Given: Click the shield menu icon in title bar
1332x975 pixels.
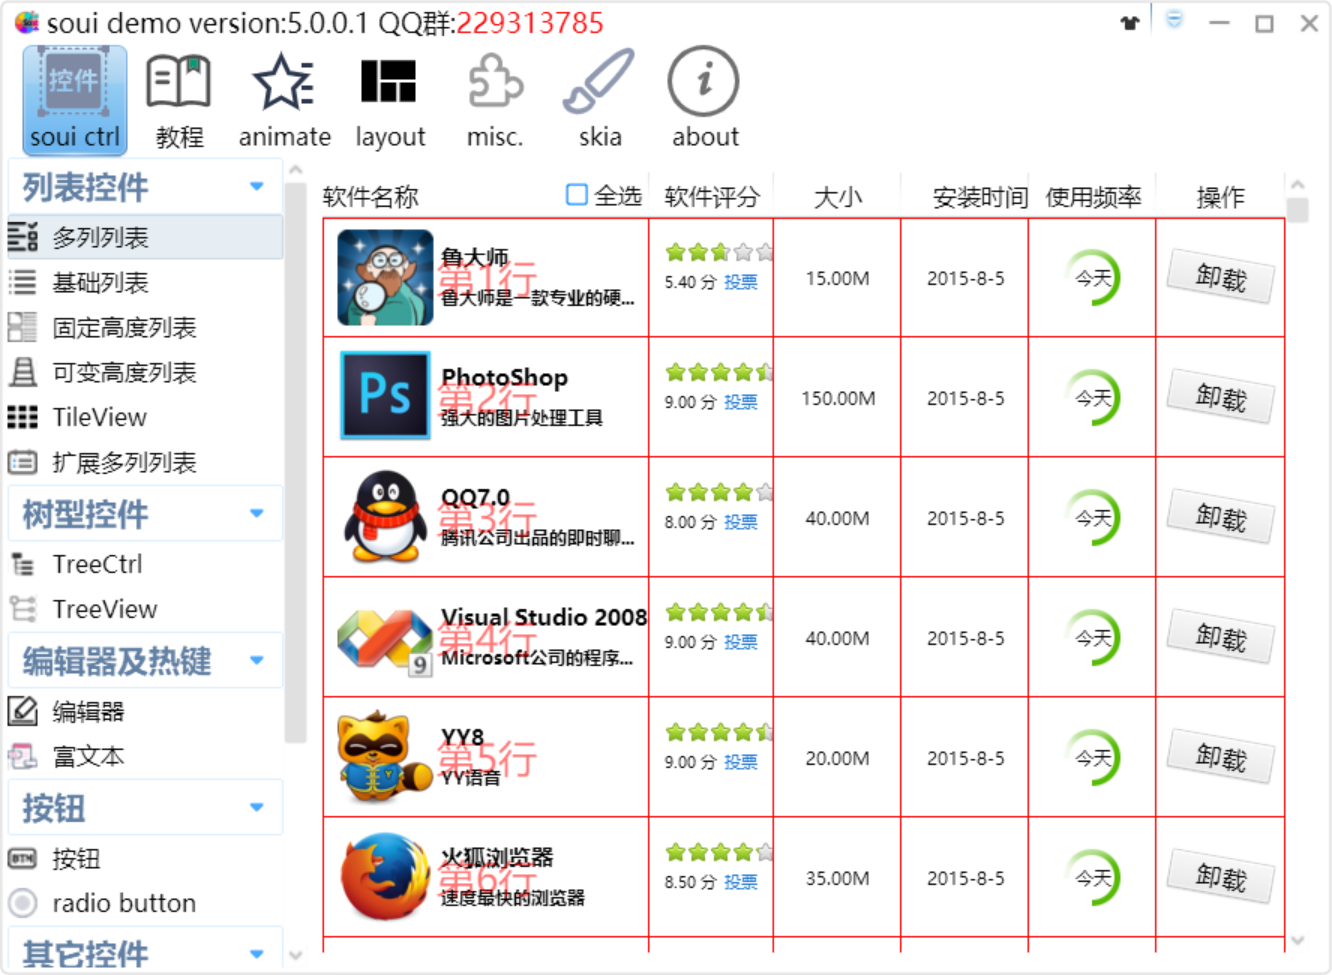Looking at the screenshot, I should coord(1174,20).
